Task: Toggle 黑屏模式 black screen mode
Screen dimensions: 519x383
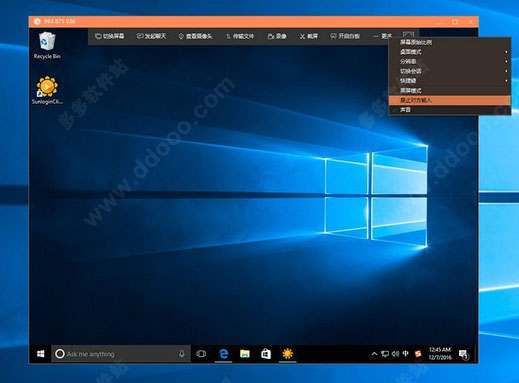Action: 450,91
